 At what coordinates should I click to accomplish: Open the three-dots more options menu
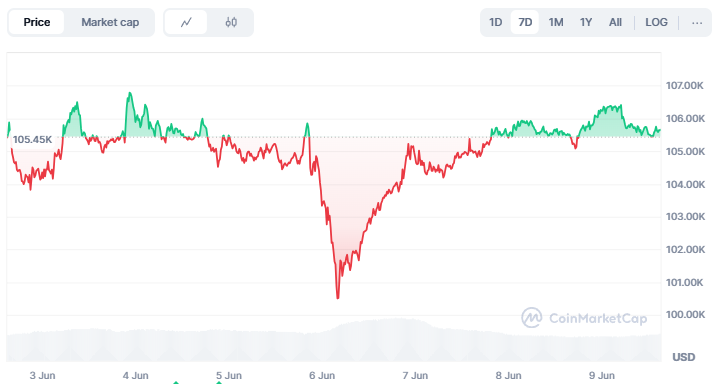tap(697, 22)
